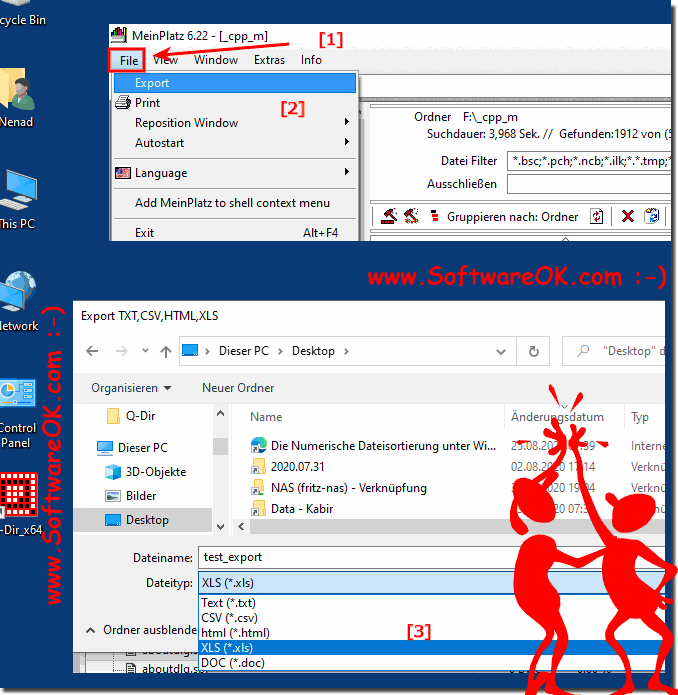
Task: Open the Network desktop icon
Action: (x=19, y=301)
